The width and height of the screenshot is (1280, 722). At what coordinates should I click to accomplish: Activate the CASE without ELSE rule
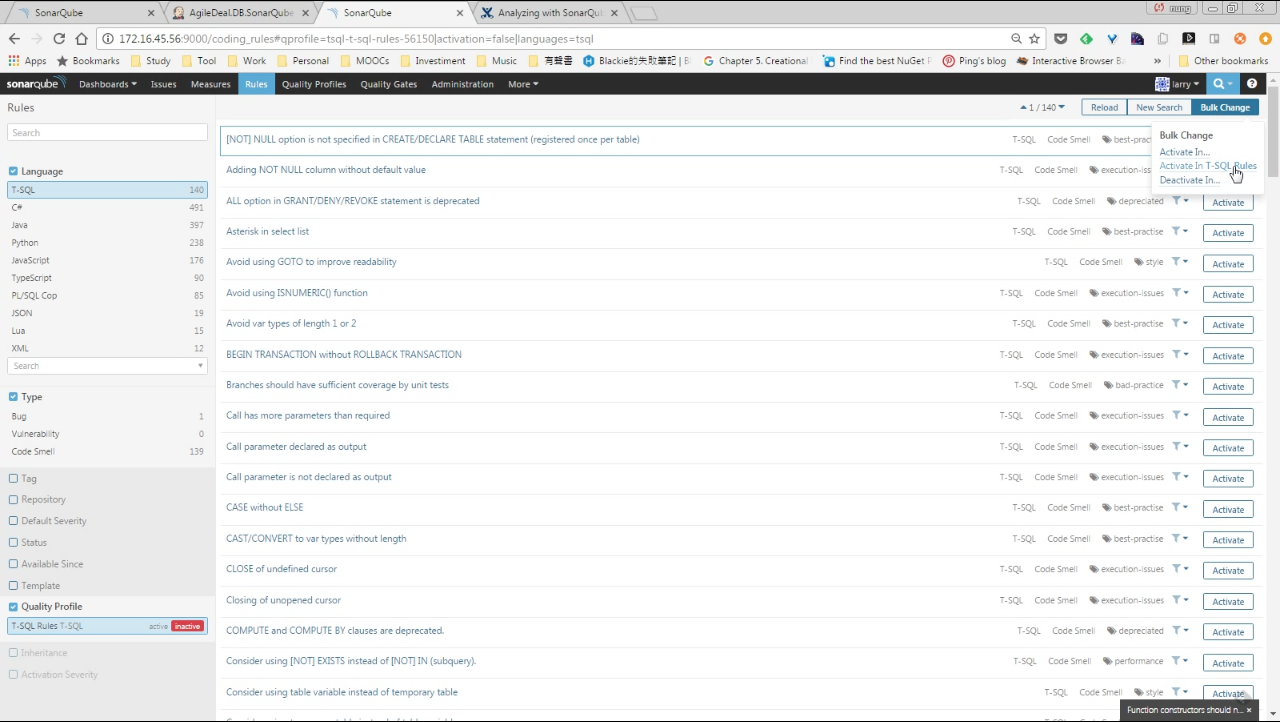click(x=1228, y=509)
